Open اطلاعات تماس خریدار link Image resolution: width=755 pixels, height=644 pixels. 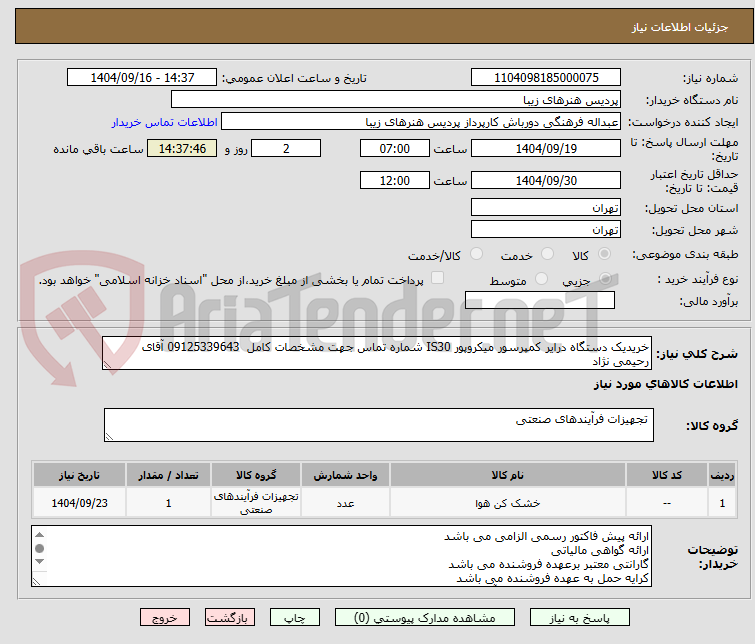[x=165, y=122]
